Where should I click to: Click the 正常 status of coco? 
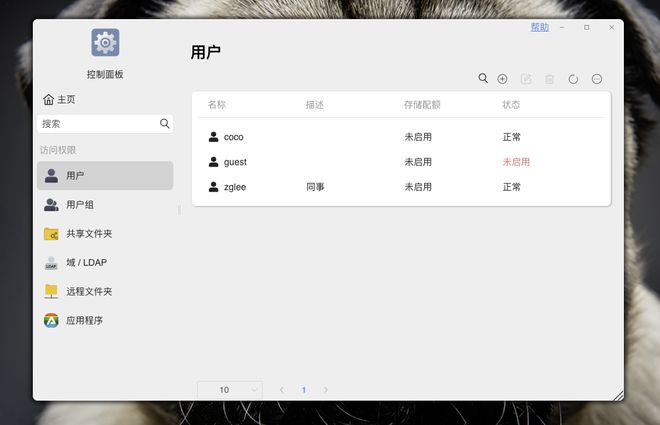tap(511, 137)
